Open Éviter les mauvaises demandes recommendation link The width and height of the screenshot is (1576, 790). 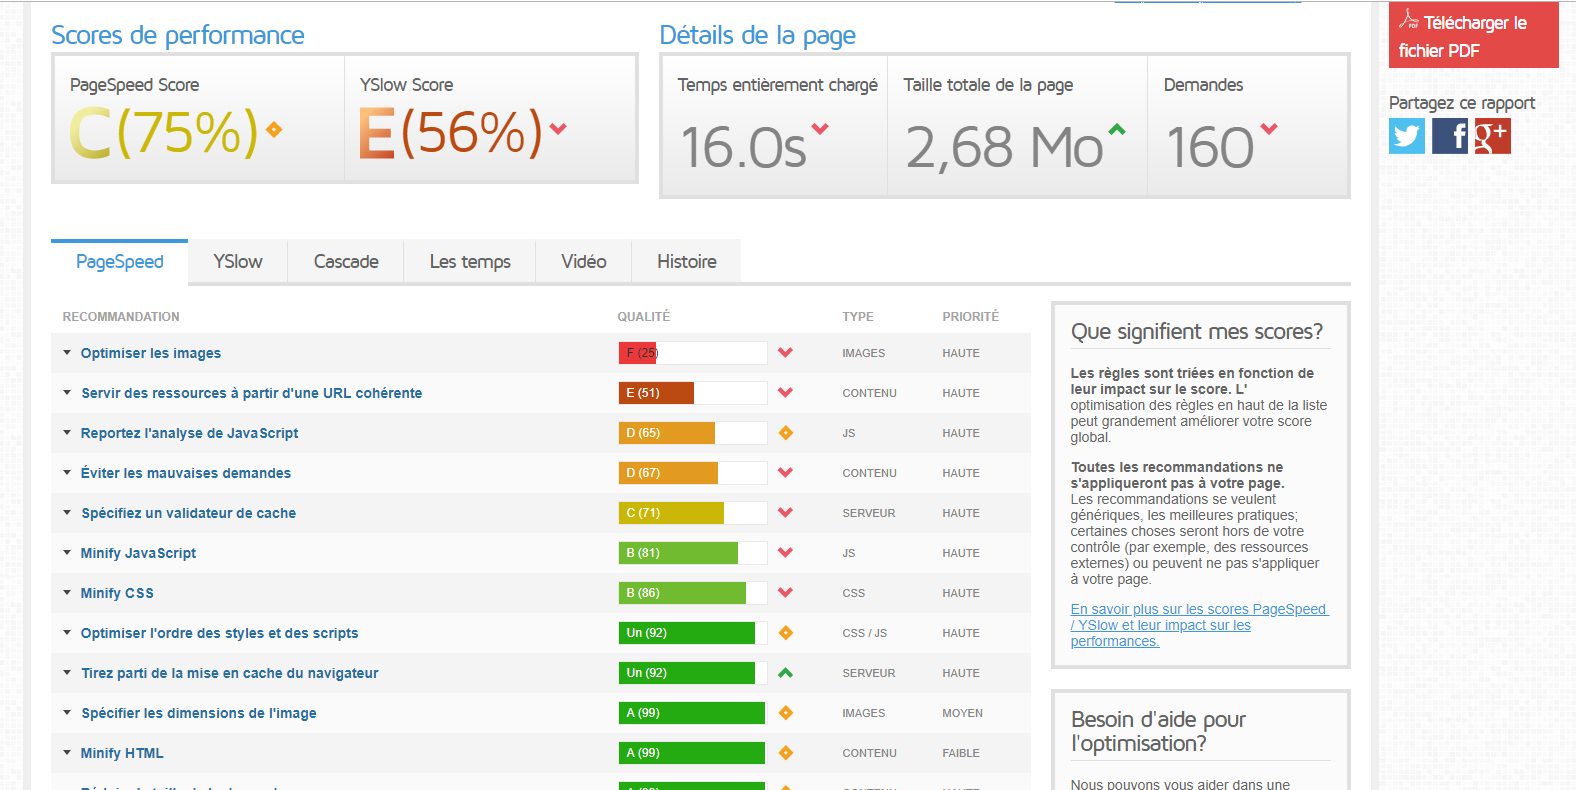pos(186,473)
